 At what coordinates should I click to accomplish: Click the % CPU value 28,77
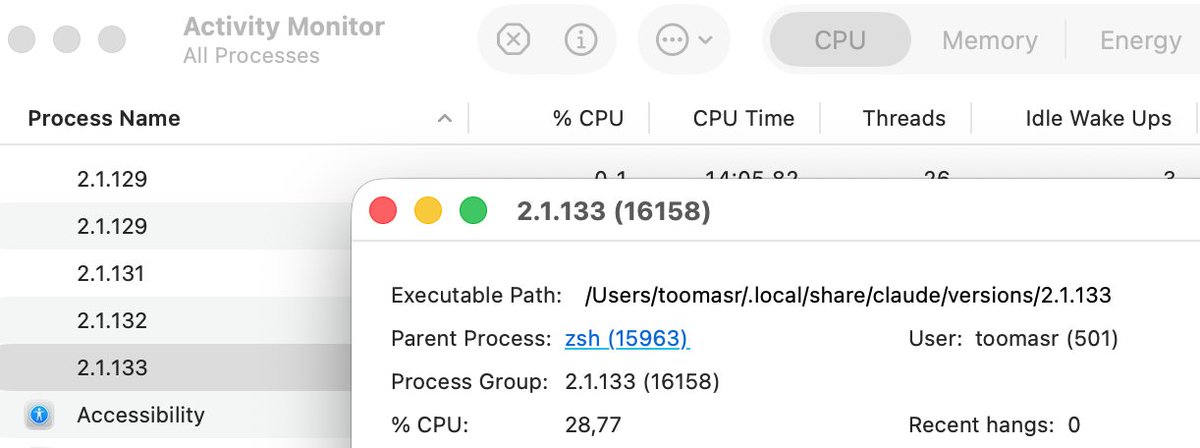click(593, 425)
